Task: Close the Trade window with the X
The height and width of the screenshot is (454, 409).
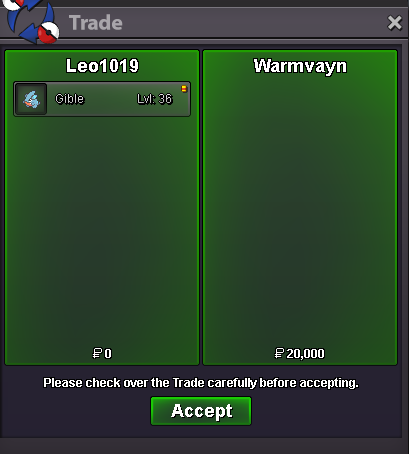Action: click(395, 23)
